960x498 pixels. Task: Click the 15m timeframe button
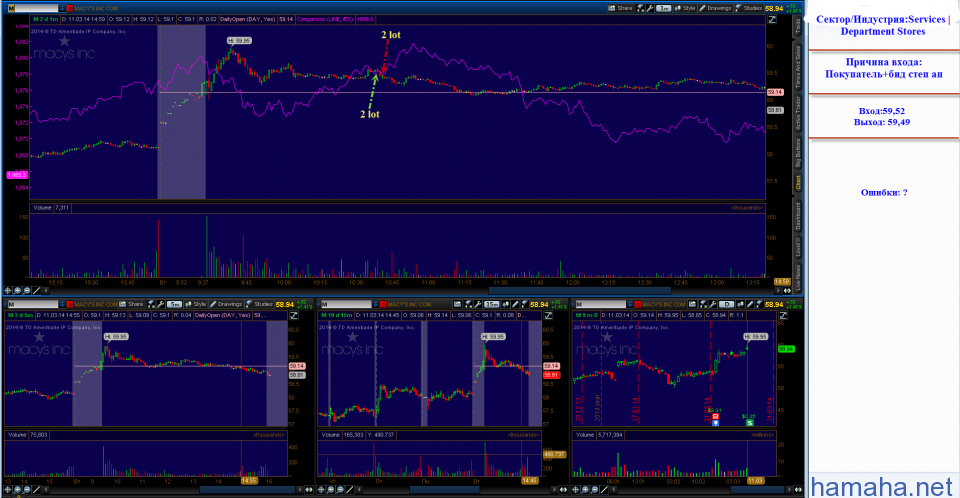(492, 304)
